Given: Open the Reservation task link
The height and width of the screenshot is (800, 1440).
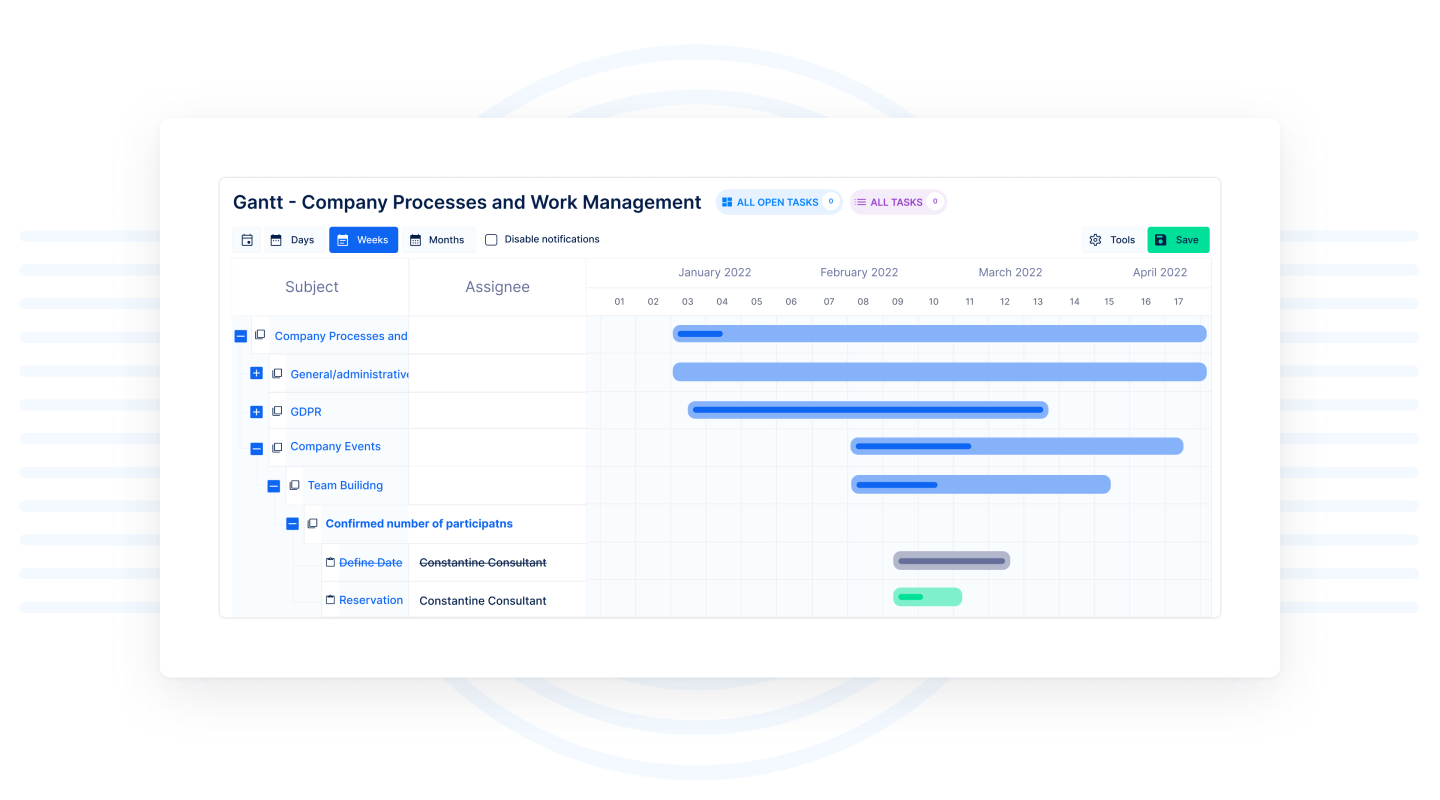Looking at the screenshot, I should click(371, 600).
